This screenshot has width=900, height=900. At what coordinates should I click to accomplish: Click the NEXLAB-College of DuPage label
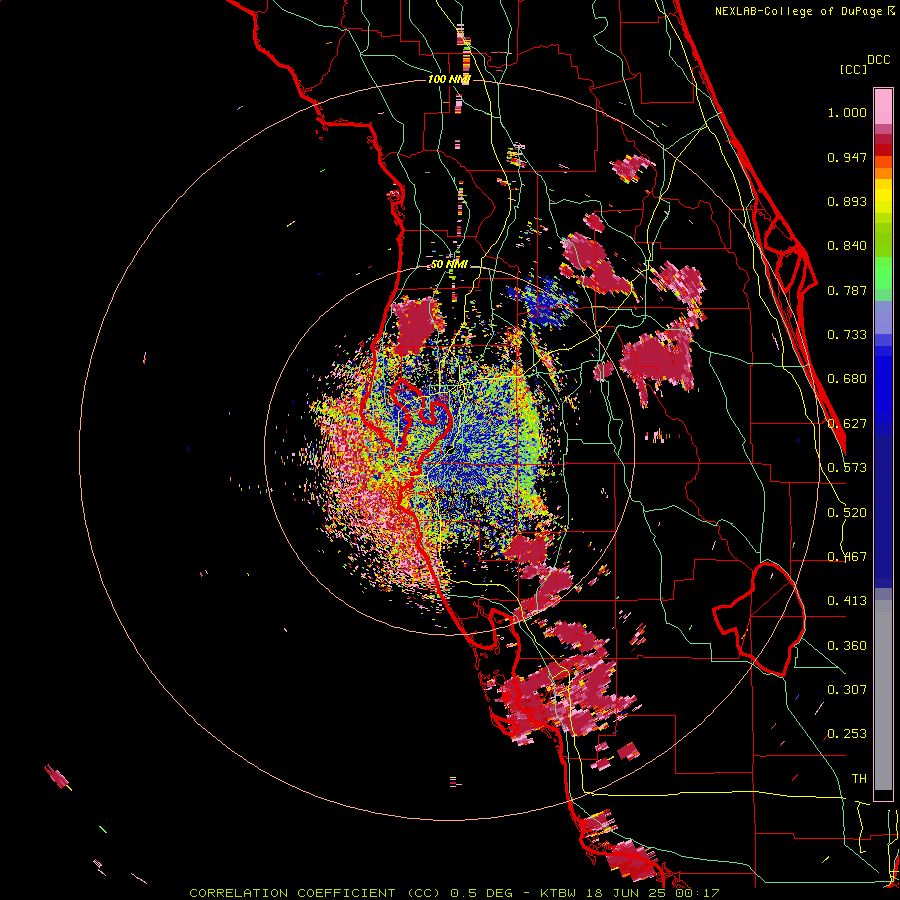click(798, 11)
